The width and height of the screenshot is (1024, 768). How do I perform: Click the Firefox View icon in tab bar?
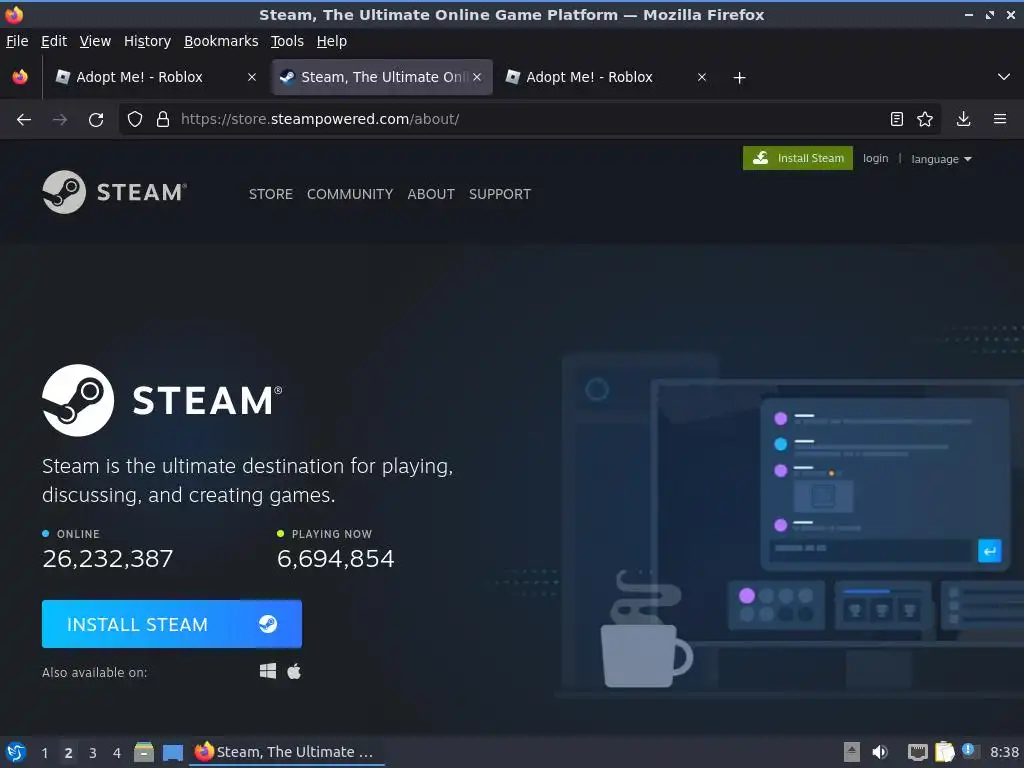click(x=20, y=77)
